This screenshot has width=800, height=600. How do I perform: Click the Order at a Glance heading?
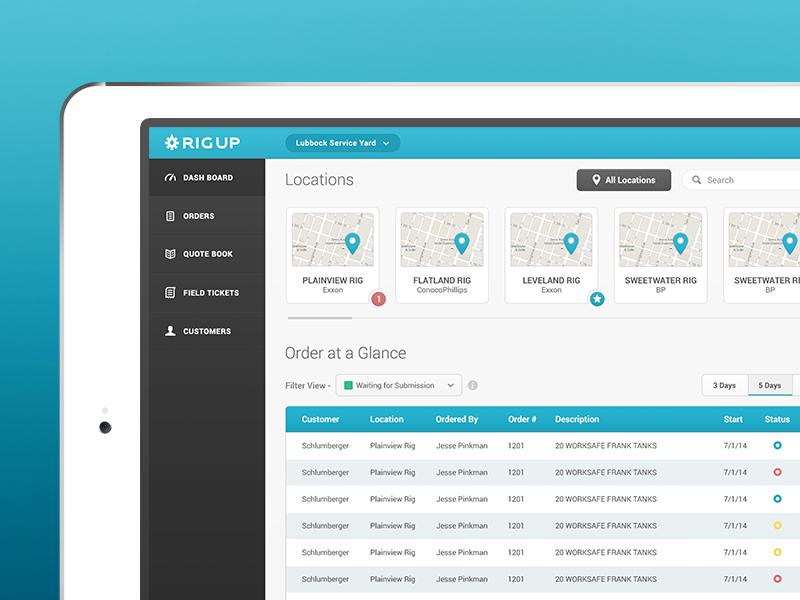coord(345,353)
